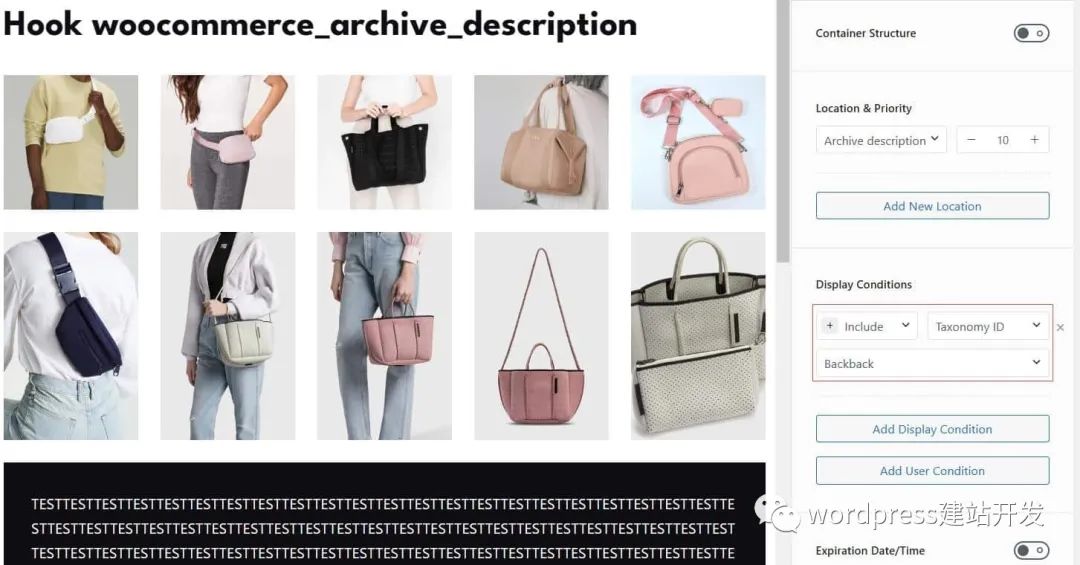Select the white belt bag product thumbnail
This screenshot has height=565, width=1080.
coord(71,142)
